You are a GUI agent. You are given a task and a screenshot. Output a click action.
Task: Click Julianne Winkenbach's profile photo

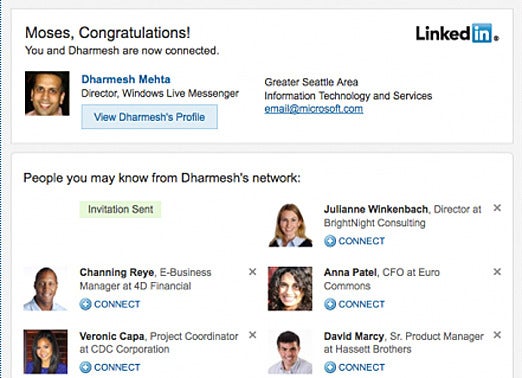click(x=290, y=225)
